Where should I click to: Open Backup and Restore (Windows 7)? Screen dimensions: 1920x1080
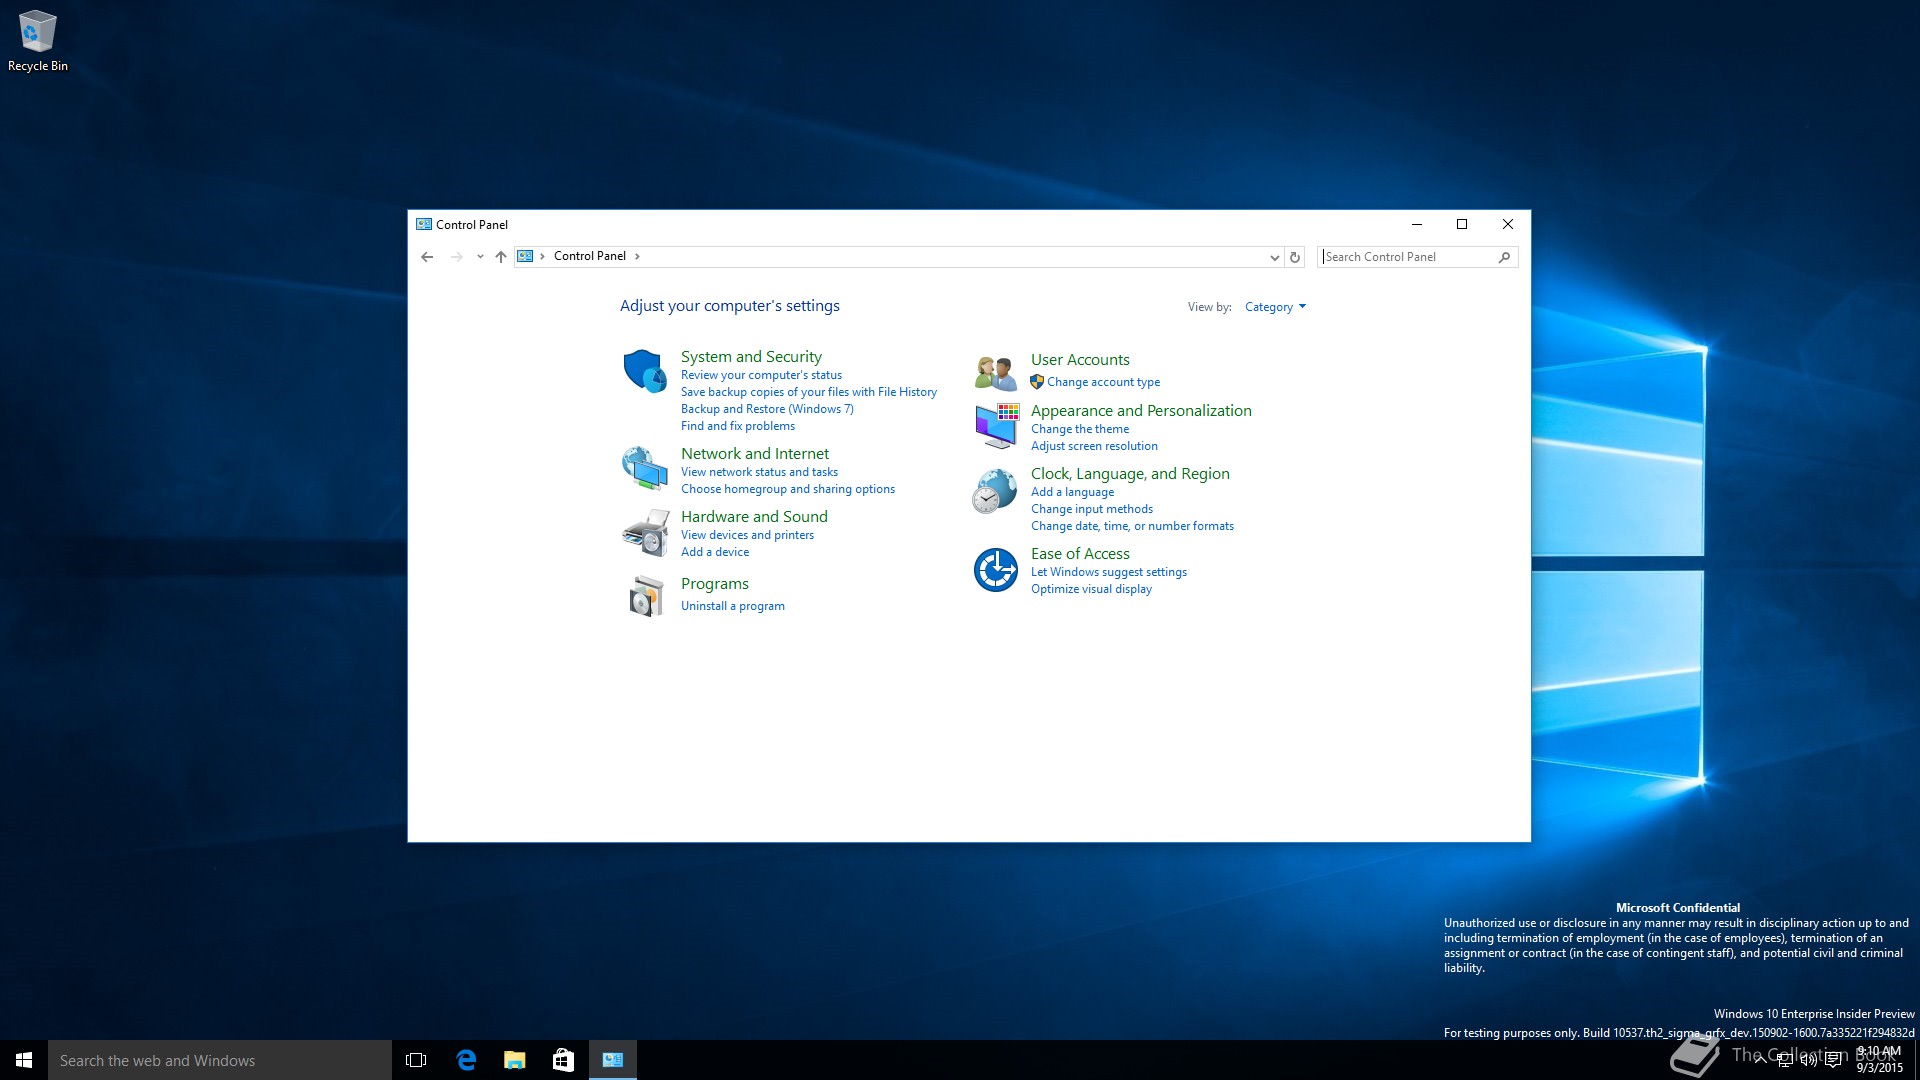[767, 409]
